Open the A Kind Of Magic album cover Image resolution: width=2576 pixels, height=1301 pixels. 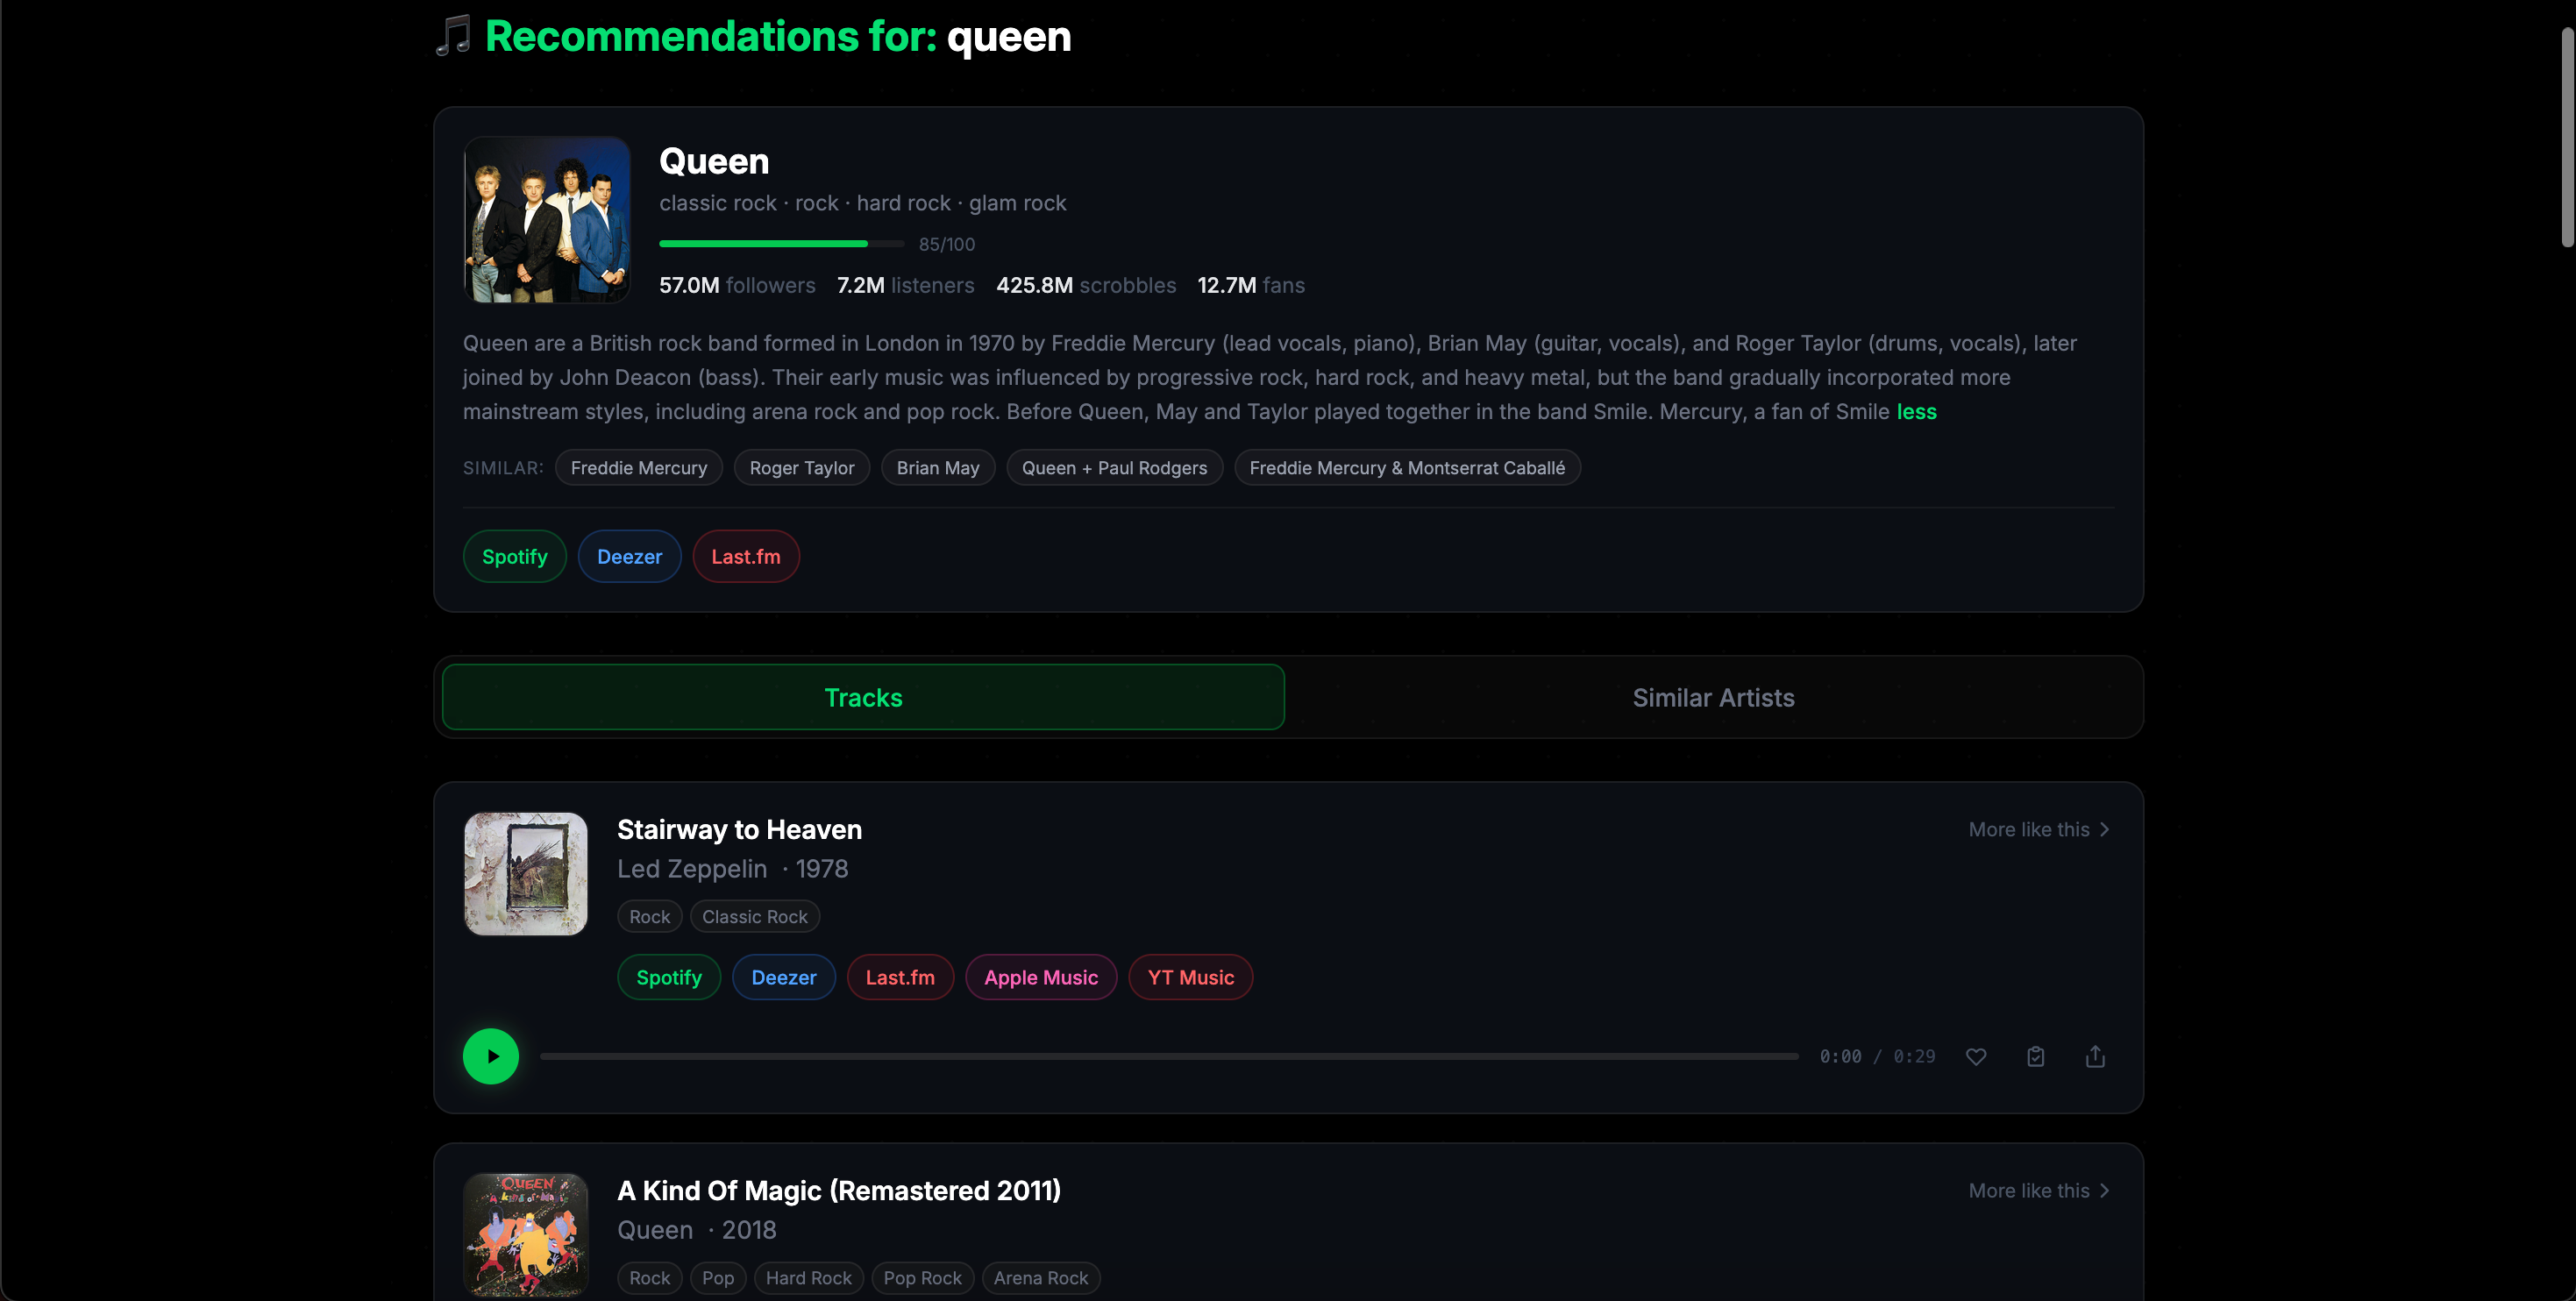[x=525, y=1234]
